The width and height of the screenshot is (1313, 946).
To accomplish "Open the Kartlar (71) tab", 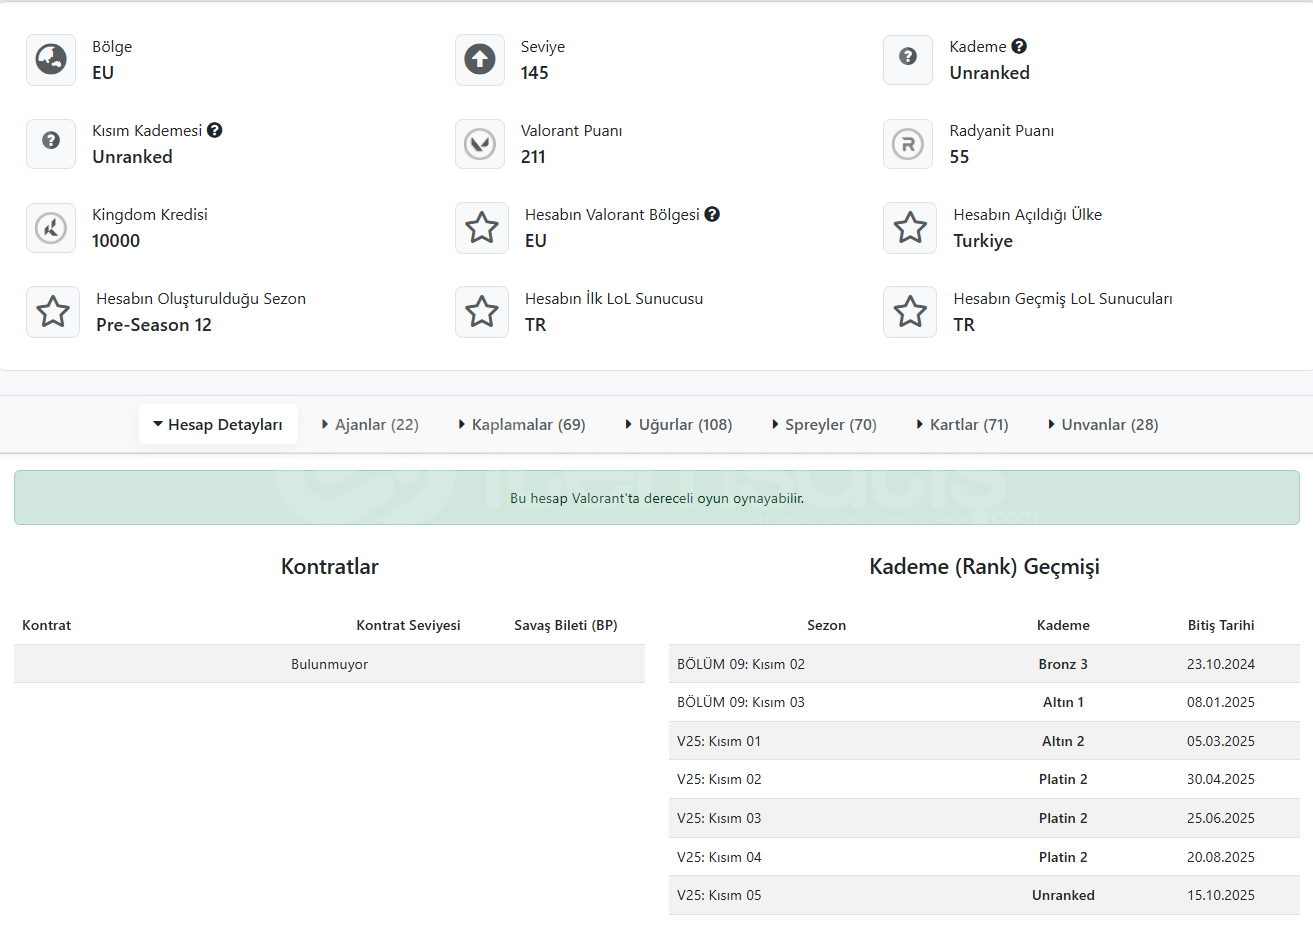I will pyautogui.click(x=963, y=425).
